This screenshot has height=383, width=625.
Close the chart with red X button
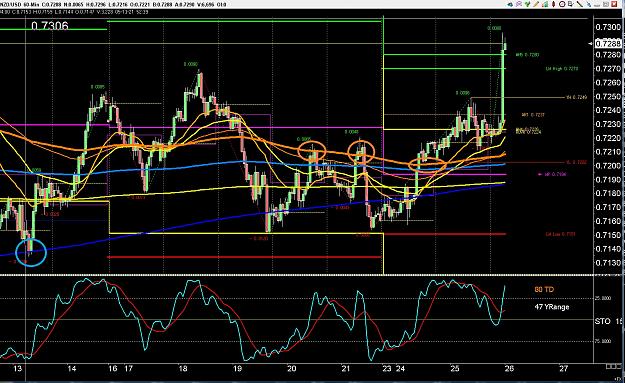[614, 4]
